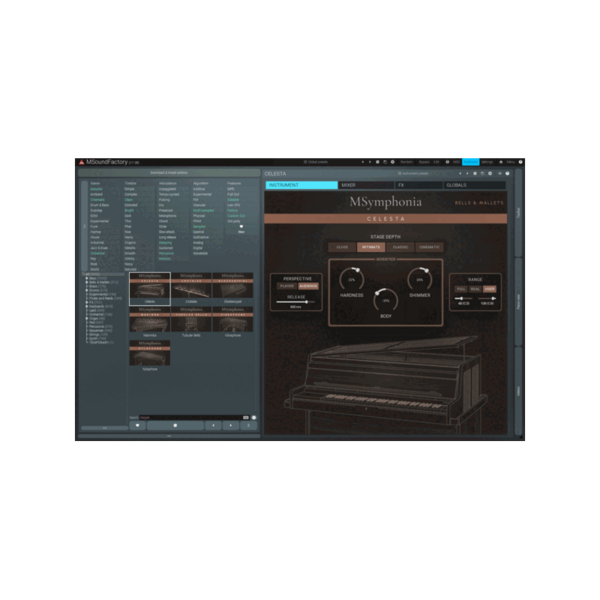
Task: Select the Classic stage depth button
Action: [x=400, y=247]
